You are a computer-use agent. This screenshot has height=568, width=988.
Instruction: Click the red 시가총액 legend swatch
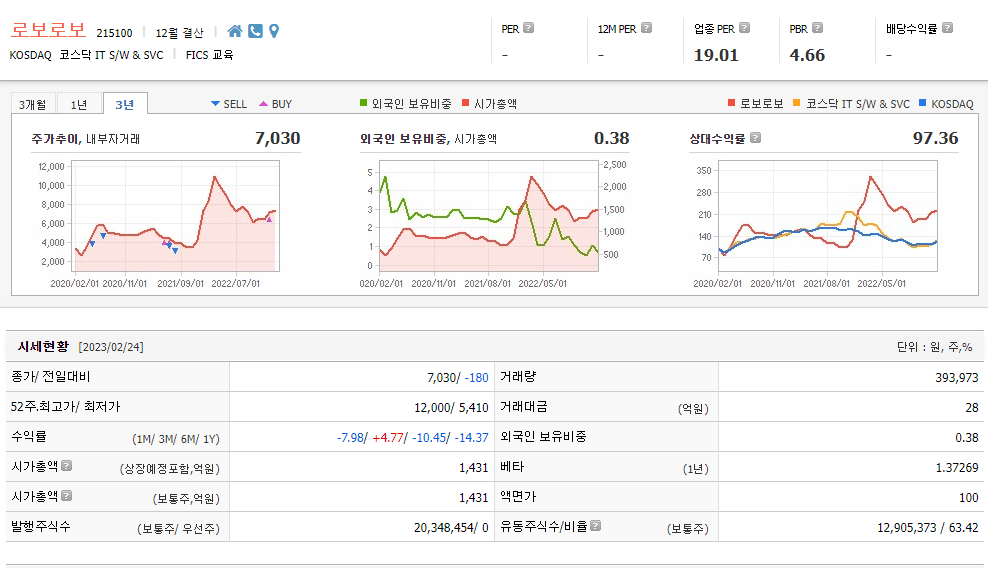point(466,103)
